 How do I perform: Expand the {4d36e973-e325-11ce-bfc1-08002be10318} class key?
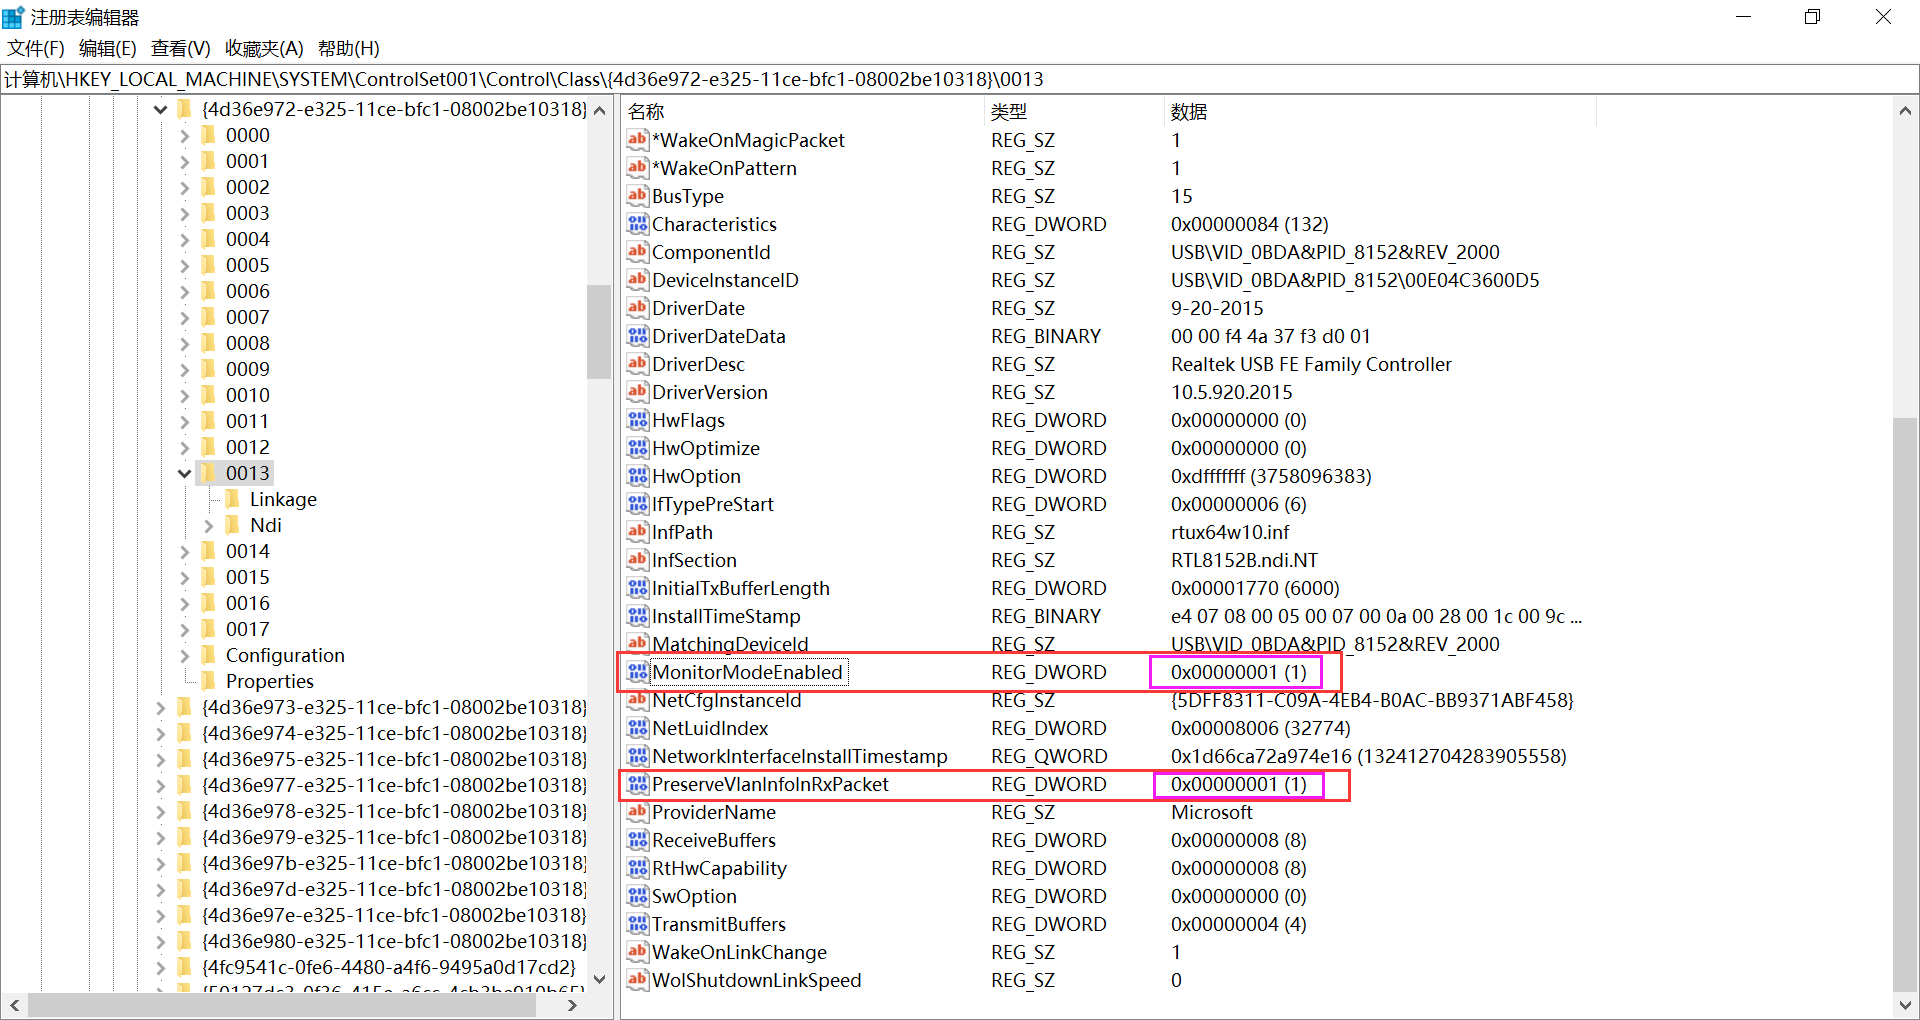160,707
